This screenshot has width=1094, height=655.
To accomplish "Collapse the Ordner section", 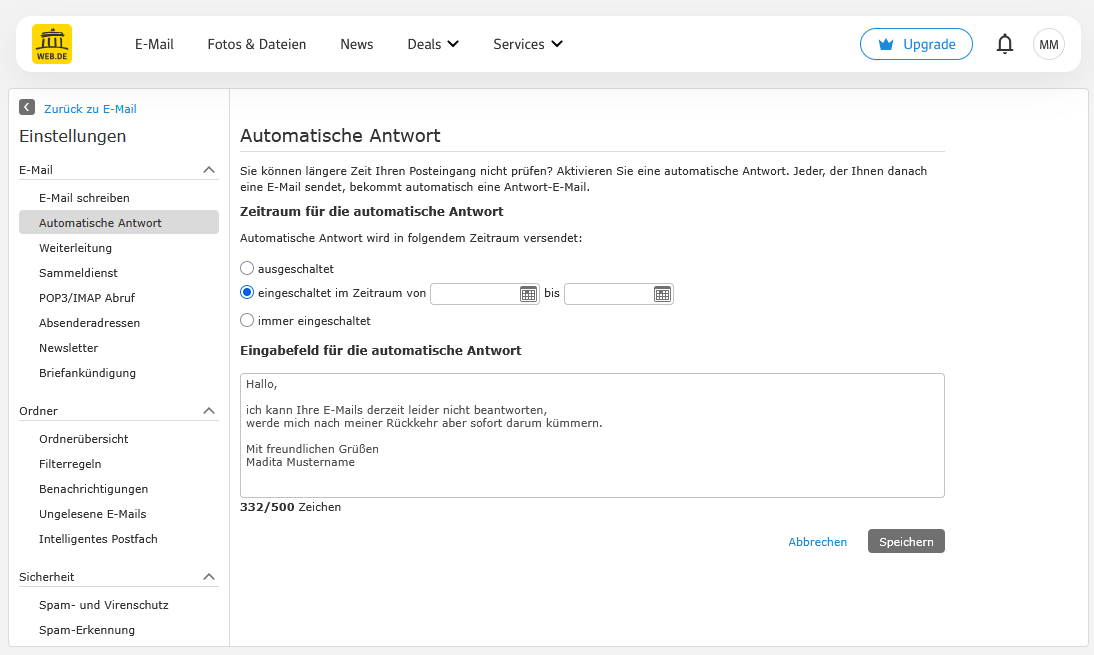I will click(x=209, y=410).
